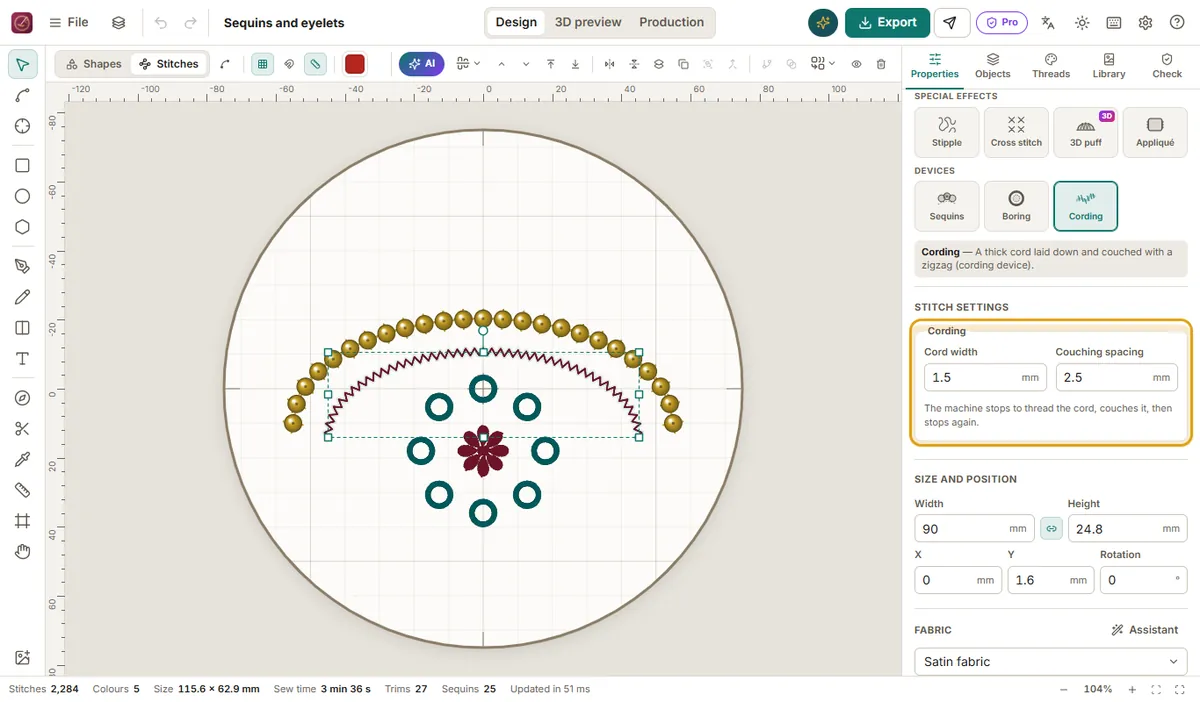
Task: Click the Cord width input field
Action: 985,378
